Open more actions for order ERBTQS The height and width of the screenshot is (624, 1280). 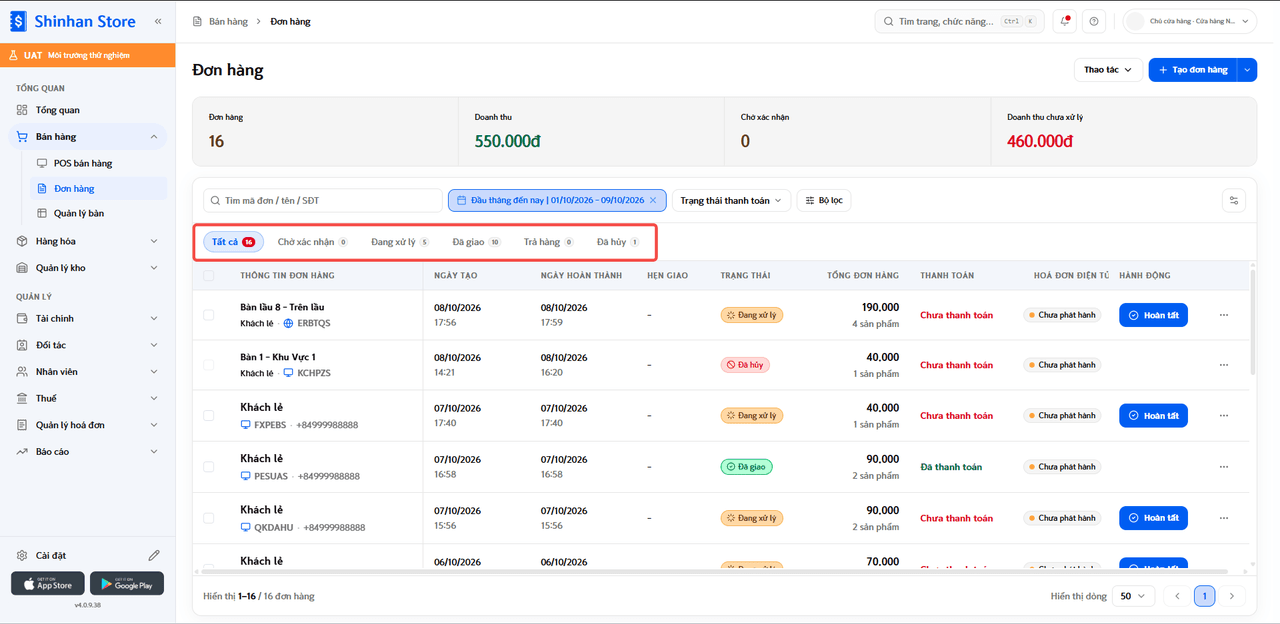1224,315
